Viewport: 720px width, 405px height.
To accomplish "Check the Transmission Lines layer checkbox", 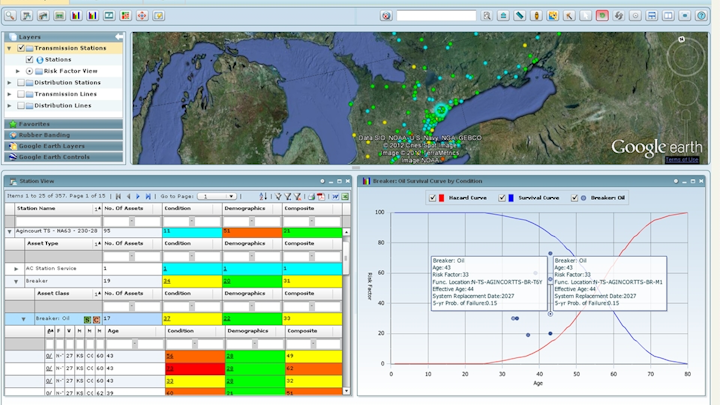I will [21, 94].
